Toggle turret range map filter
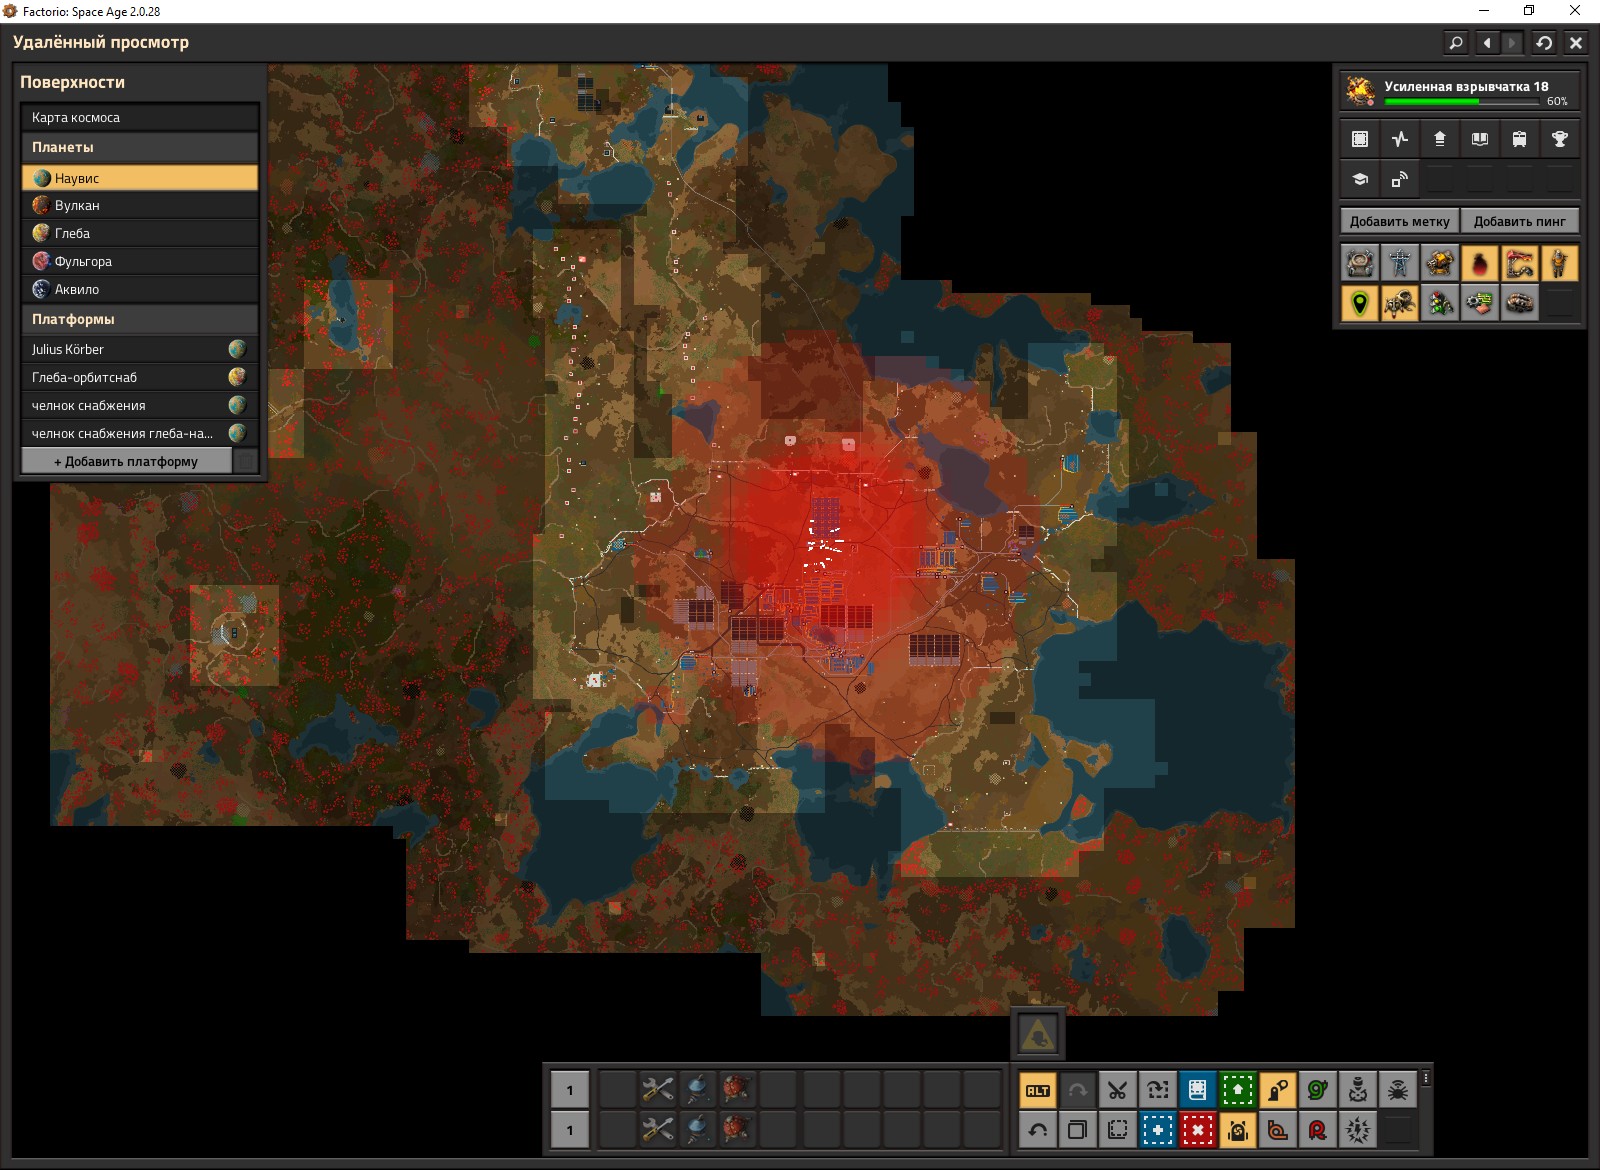1600x1170 pixels. (1440, 263)
